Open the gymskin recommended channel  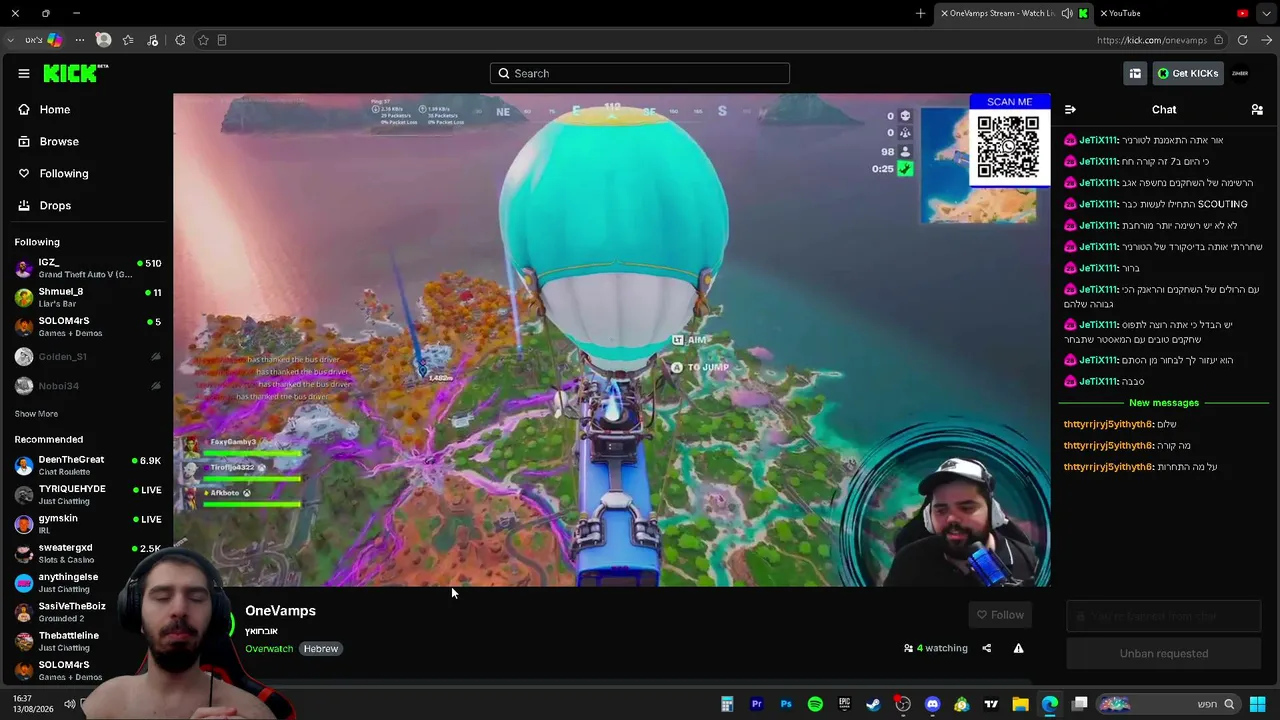[88, 524]
